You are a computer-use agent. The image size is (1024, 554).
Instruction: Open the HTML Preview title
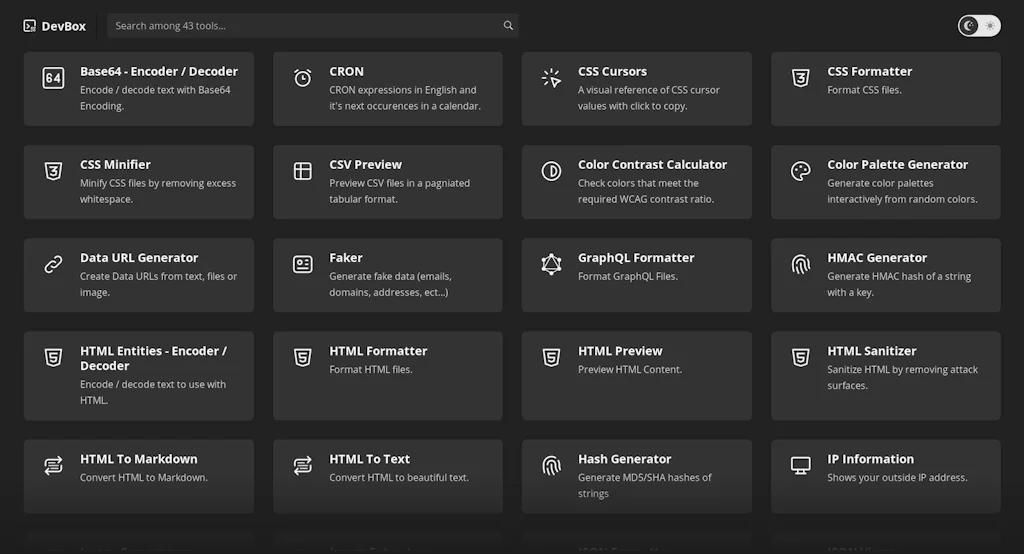tap(620, 351)
